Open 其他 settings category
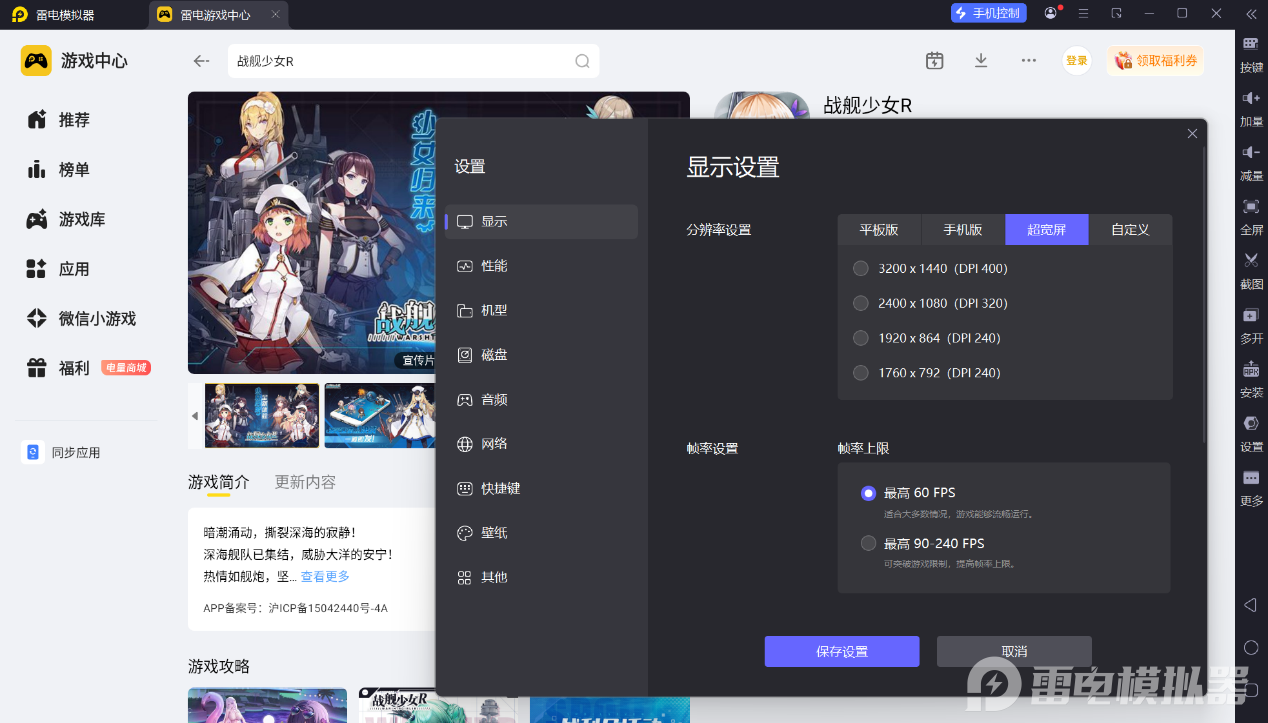 click(x=542, y=577)
